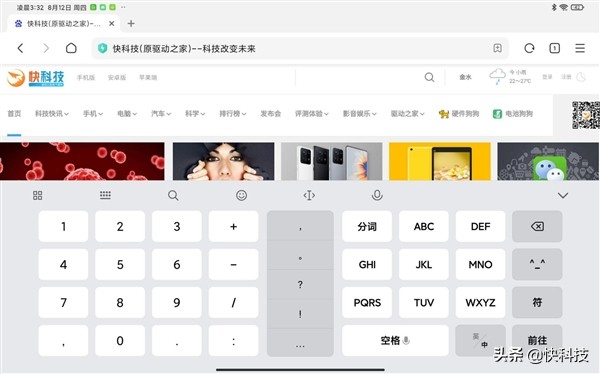Image resolution: width=600 pixels, height=374 pixels.
Task: Tap the MNO key
Action: 480,264
